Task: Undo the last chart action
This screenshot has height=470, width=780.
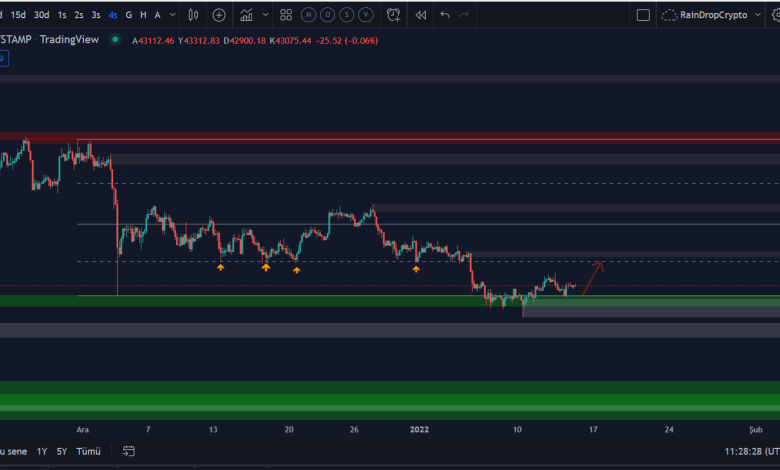Action: coord(445,15)
